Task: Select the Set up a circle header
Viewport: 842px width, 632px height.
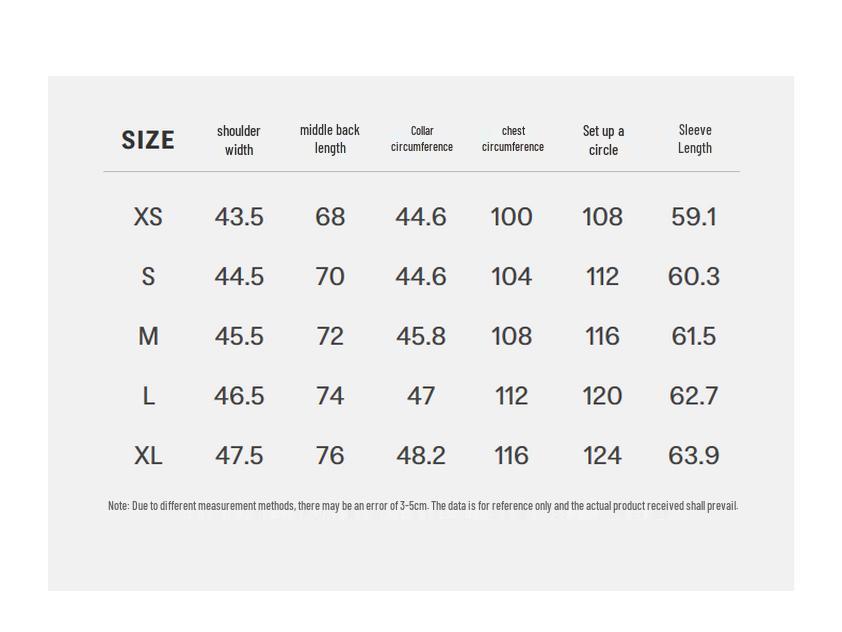Action: (x=603, y=140)
